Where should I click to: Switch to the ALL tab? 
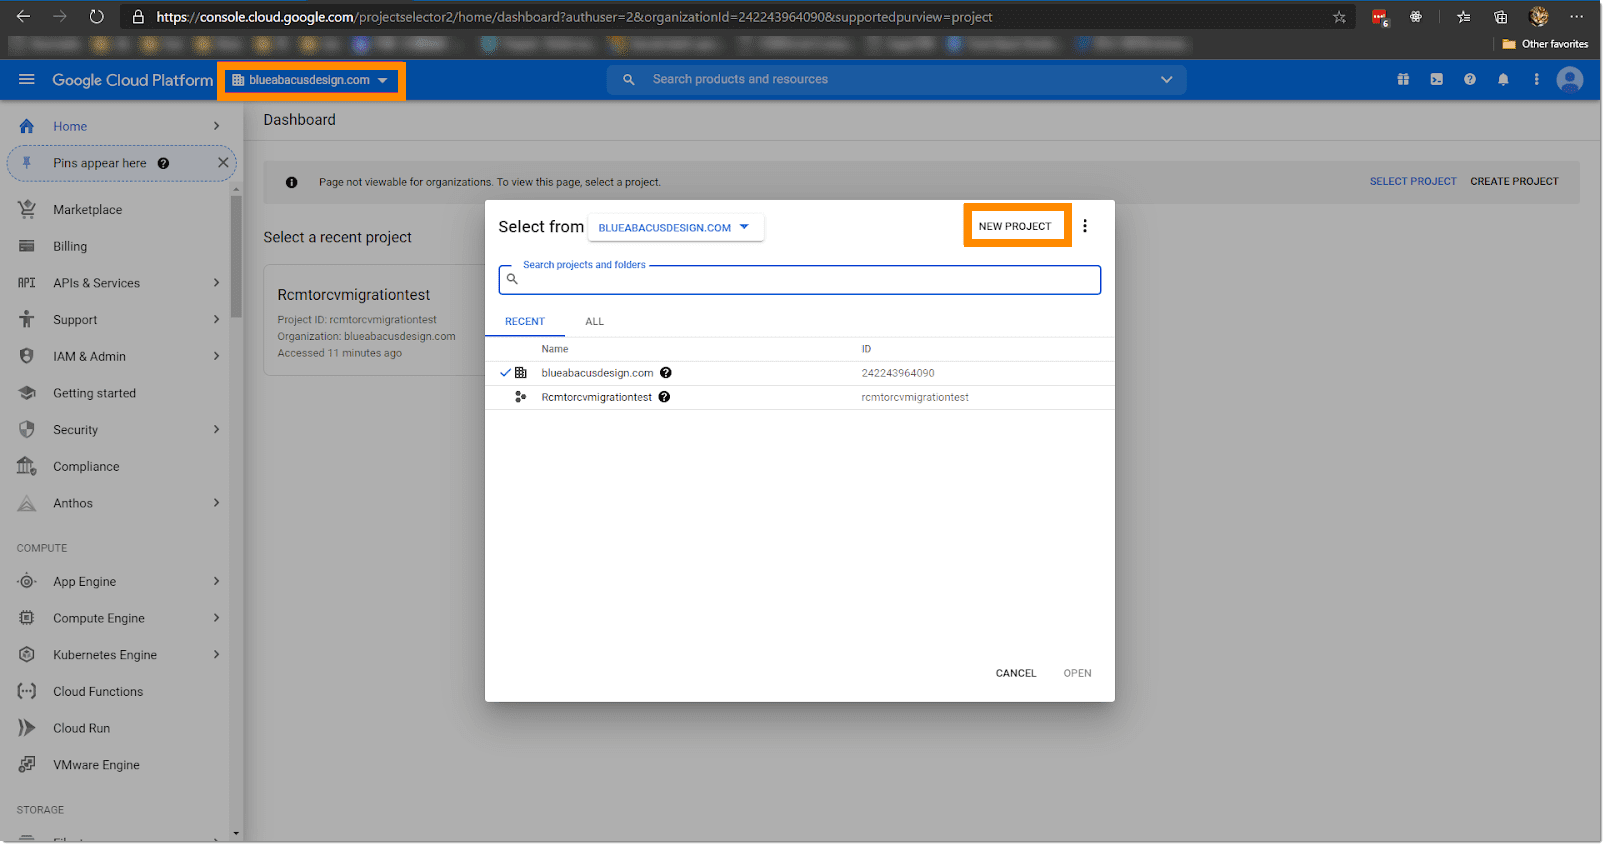tap(595, 321)
